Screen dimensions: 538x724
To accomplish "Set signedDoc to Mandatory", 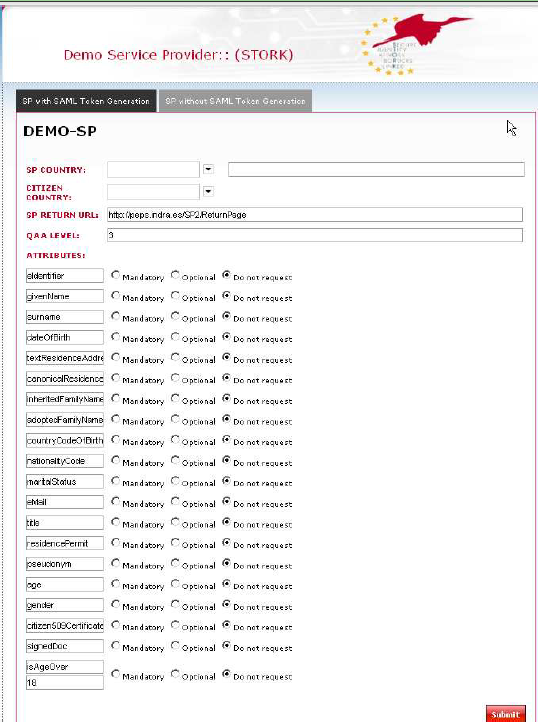I will 115,646.
